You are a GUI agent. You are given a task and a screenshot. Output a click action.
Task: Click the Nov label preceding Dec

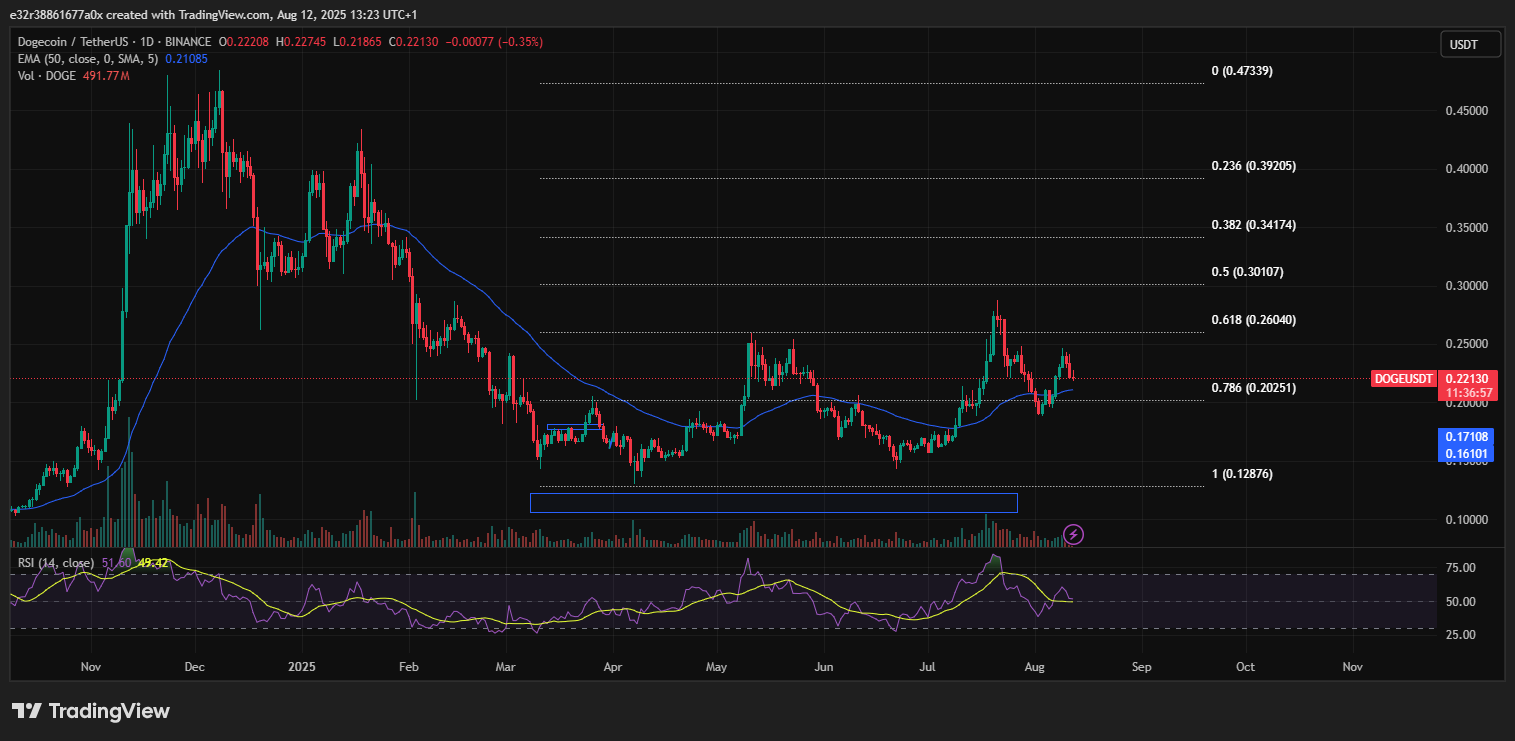pos(91,666)
